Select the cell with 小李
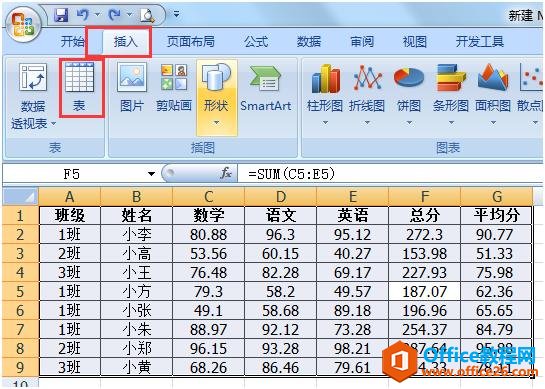The image size is (545, 389). coord(137,235)
